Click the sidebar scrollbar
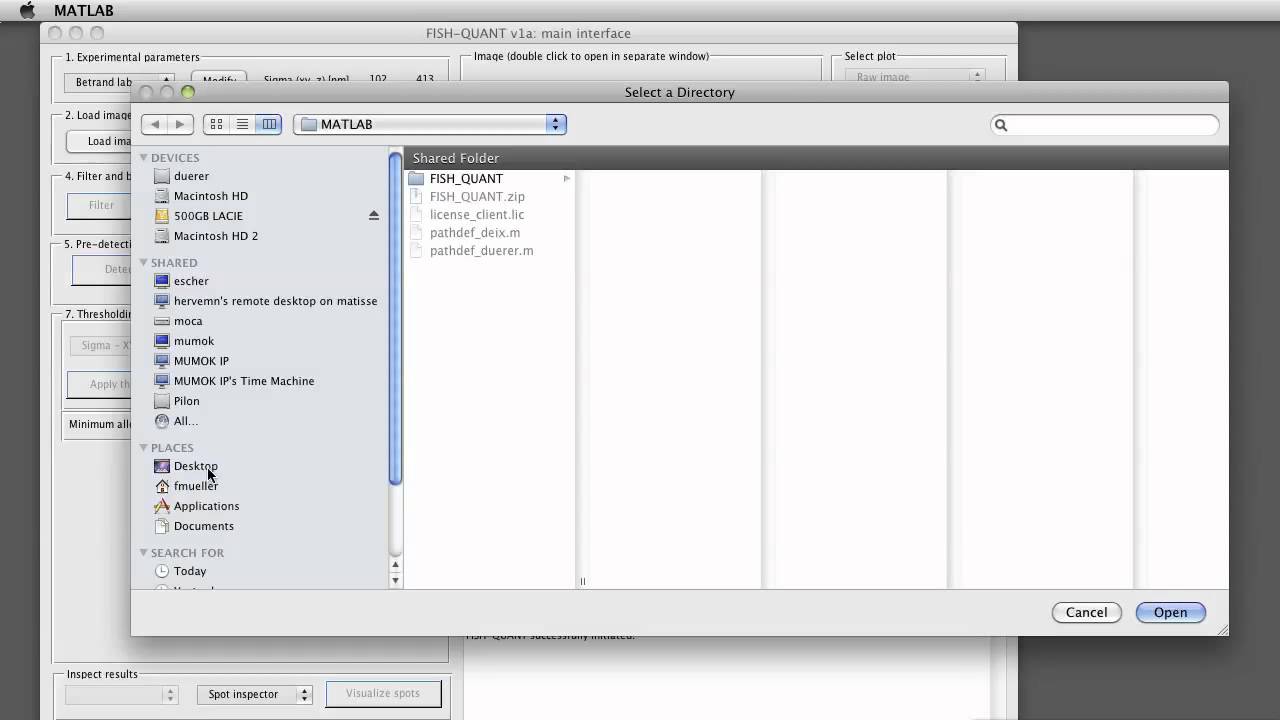 pos(395,318)
